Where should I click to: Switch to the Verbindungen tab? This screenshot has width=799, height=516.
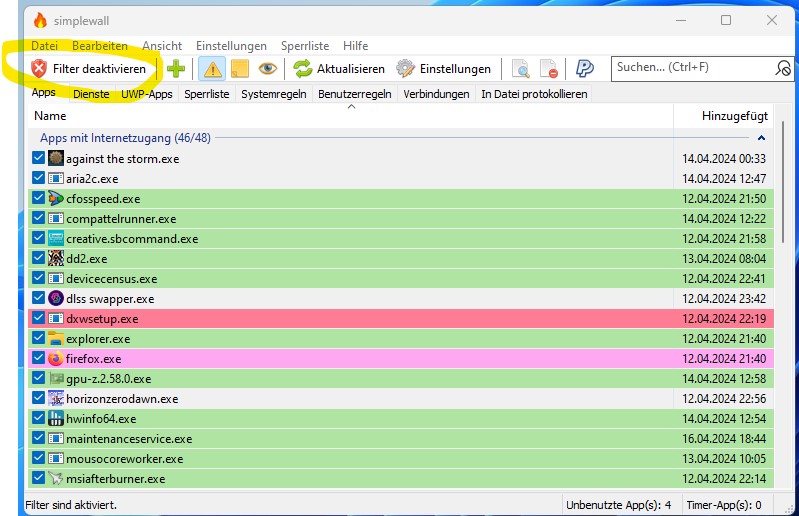[436, 94]
